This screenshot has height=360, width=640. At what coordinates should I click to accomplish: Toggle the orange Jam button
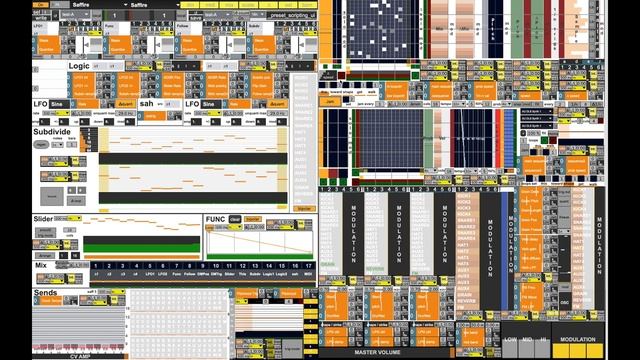pos(330,102)
